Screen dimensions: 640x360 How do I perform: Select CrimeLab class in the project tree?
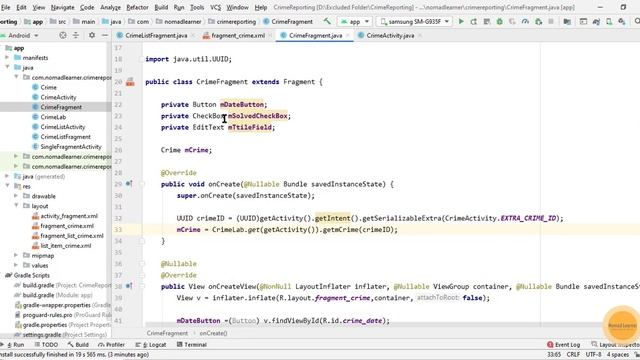[x=53, y=117]
